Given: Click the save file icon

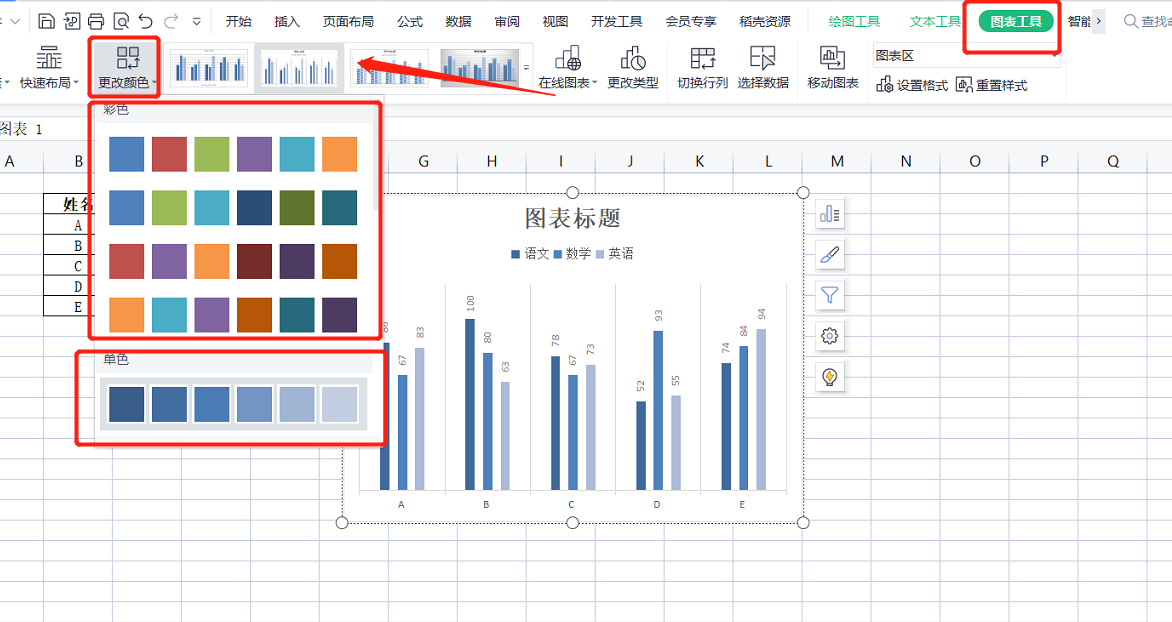Looking at the screenshot, I should tap(46, 21).
